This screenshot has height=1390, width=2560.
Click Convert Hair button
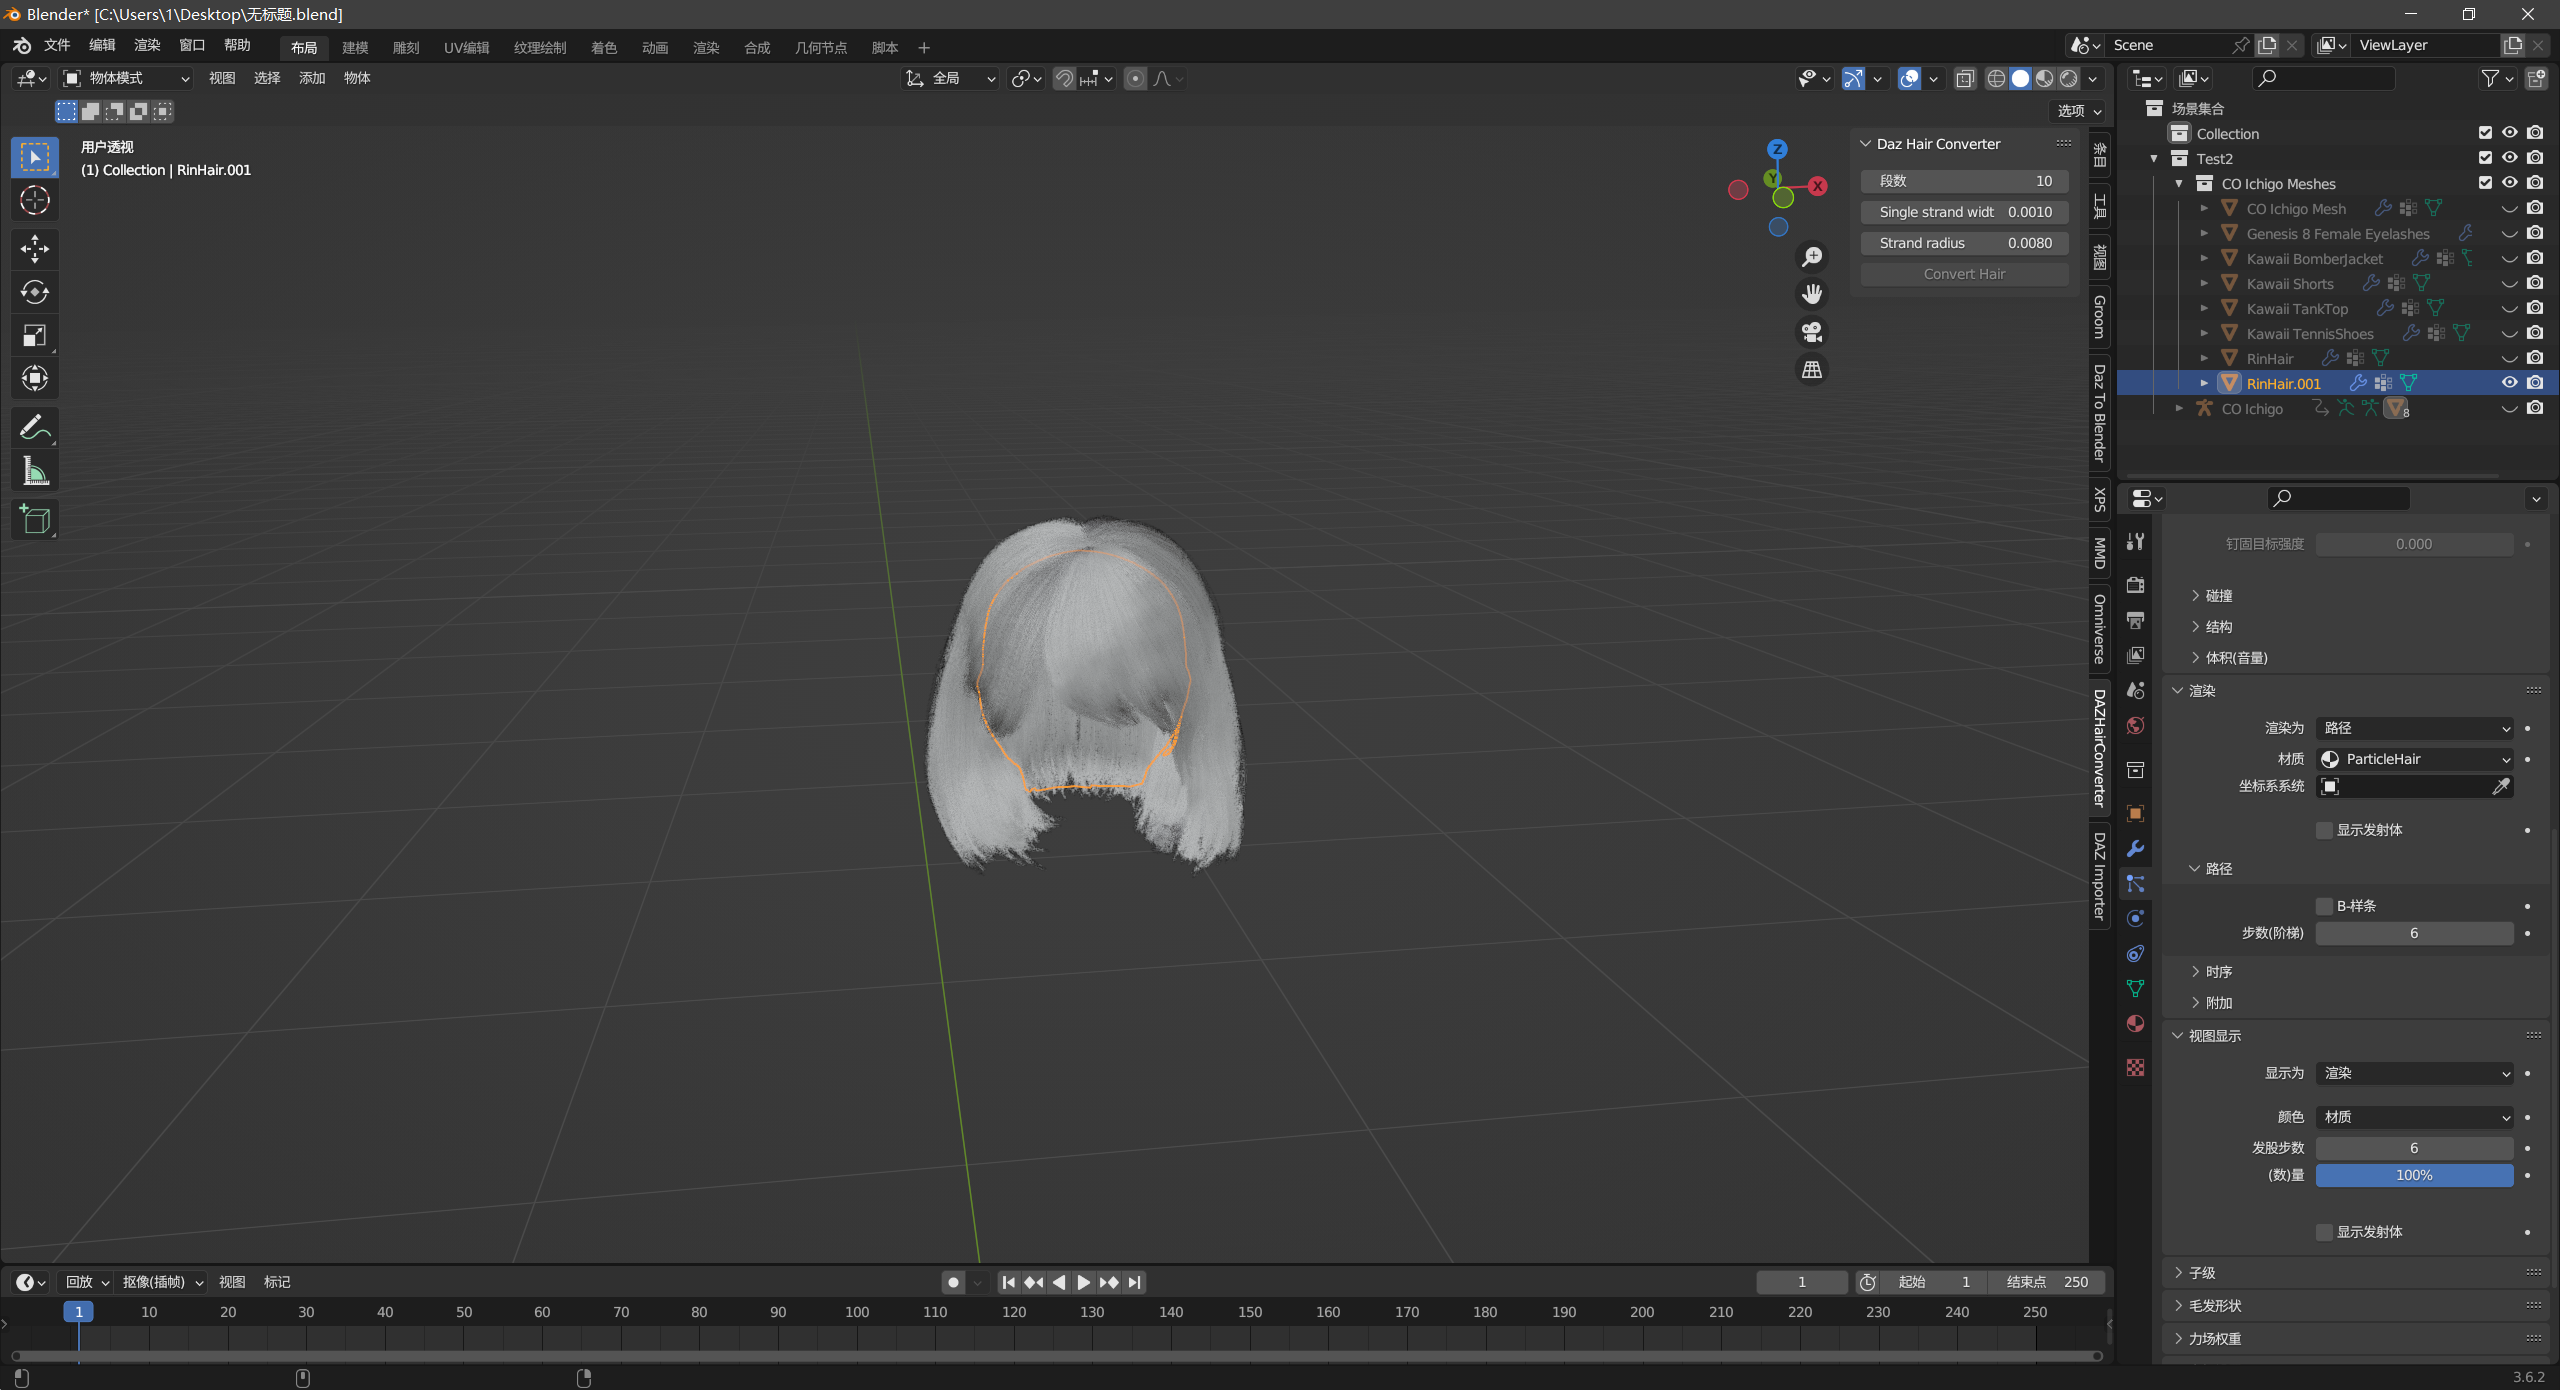(1963, 274)
